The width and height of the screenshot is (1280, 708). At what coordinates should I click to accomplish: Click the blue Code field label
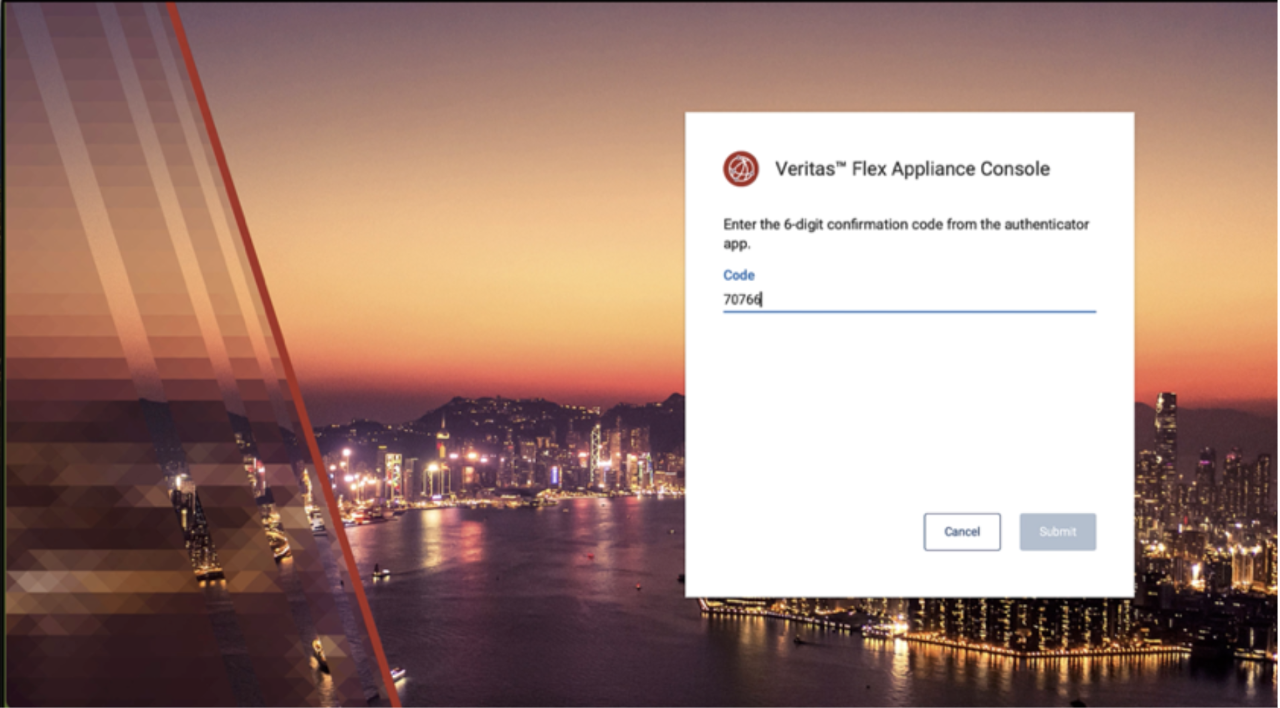click(x=739, y=275)
